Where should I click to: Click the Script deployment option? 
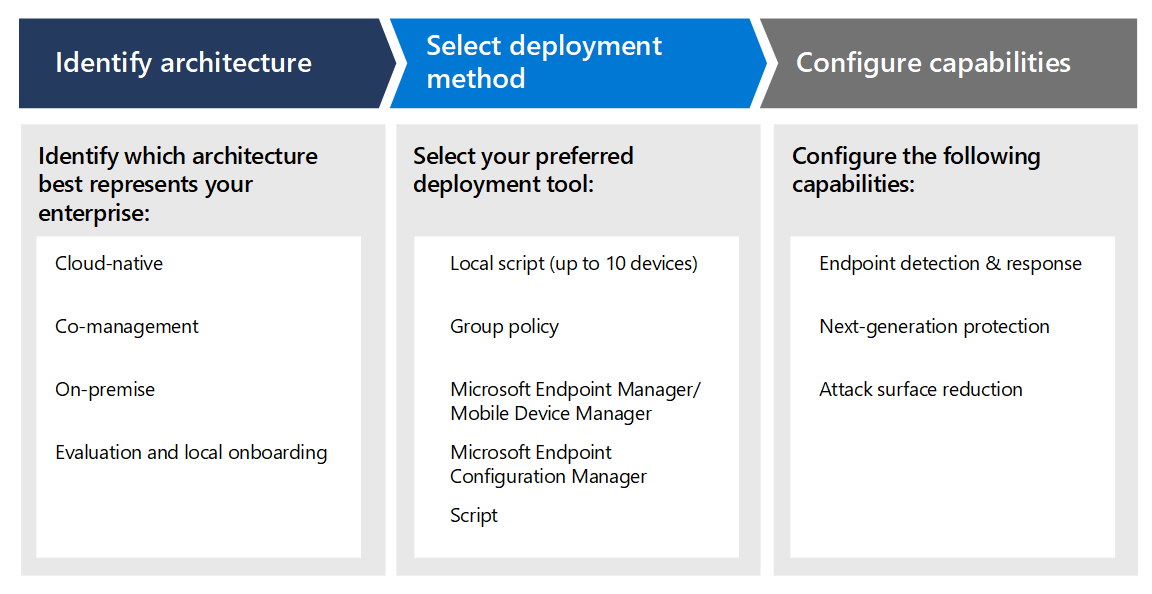pyautogui.click(x=474, y=516)
